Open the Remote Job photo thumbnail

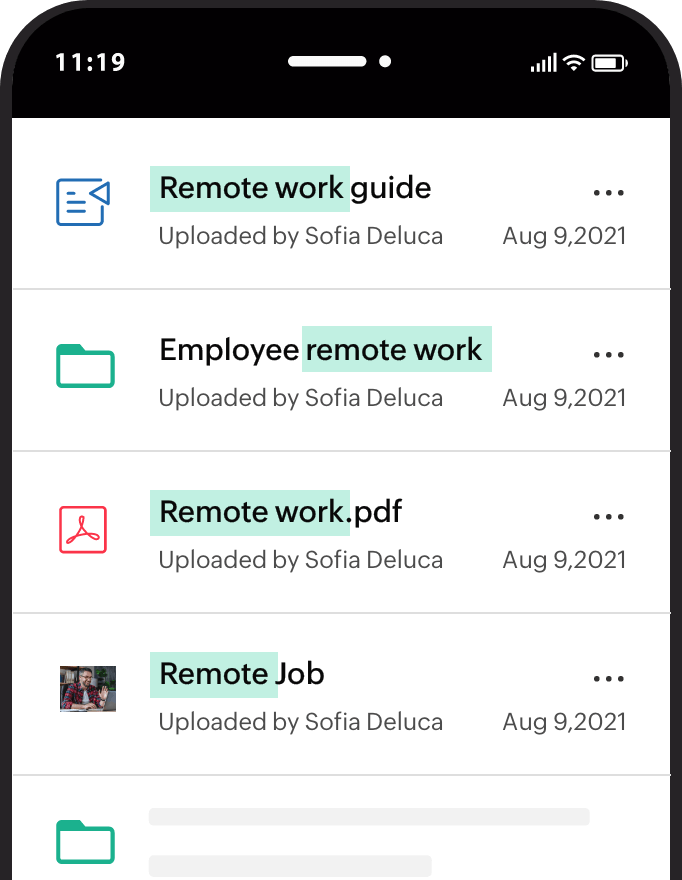[x=87, y=689]
